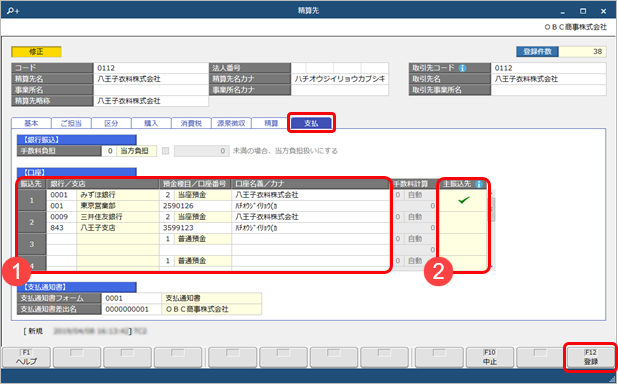Image resolution: width=618 pixels, height=384 pixels.
Task: Click the 支払通知書フォーム code 0001
Action: point(131,298)
